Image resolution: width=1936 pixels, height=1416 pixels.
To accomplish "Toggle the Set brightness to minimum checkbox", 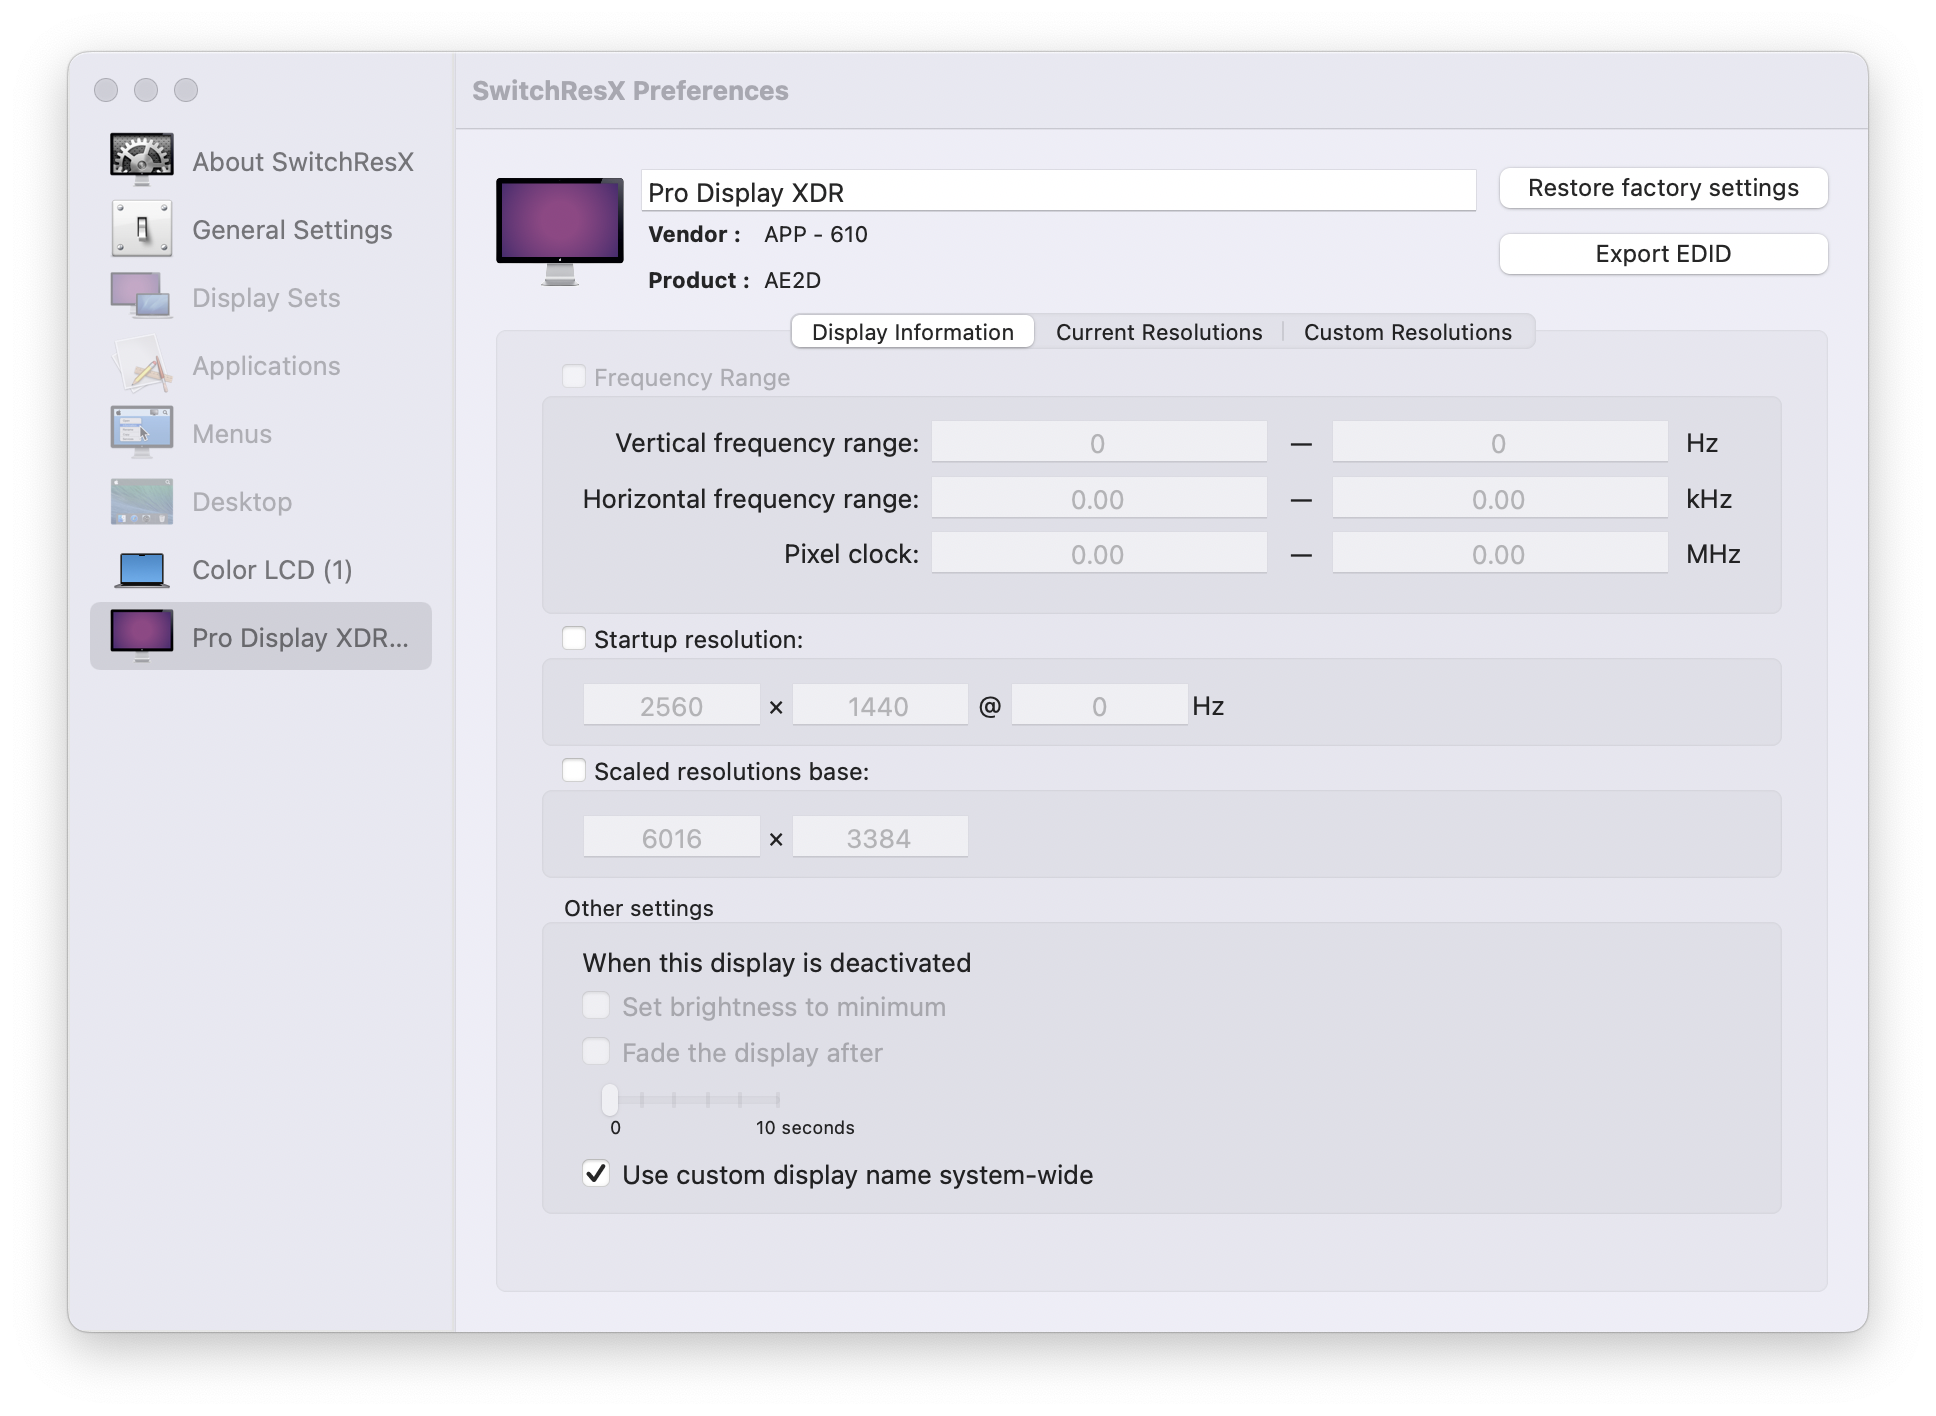I will [x=596, y=1006].
